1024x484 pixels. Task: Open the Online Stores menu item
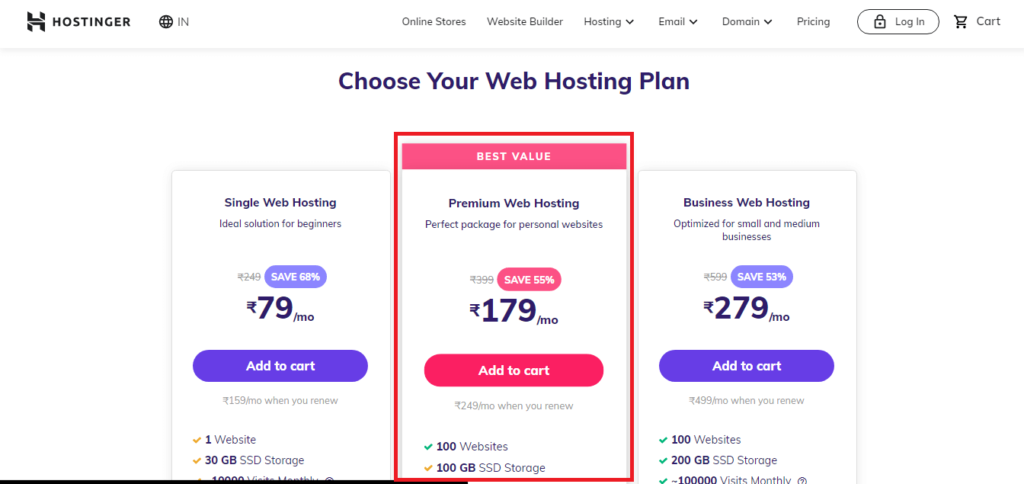click(434, 22)
